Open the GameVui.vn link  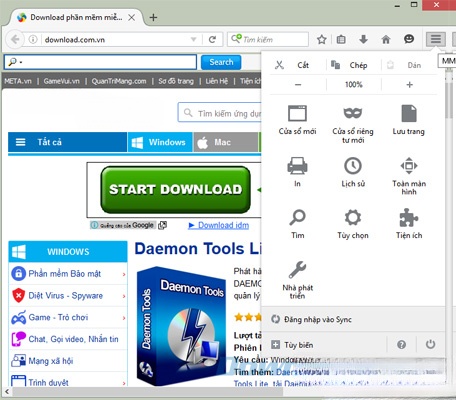coord(62,81)
